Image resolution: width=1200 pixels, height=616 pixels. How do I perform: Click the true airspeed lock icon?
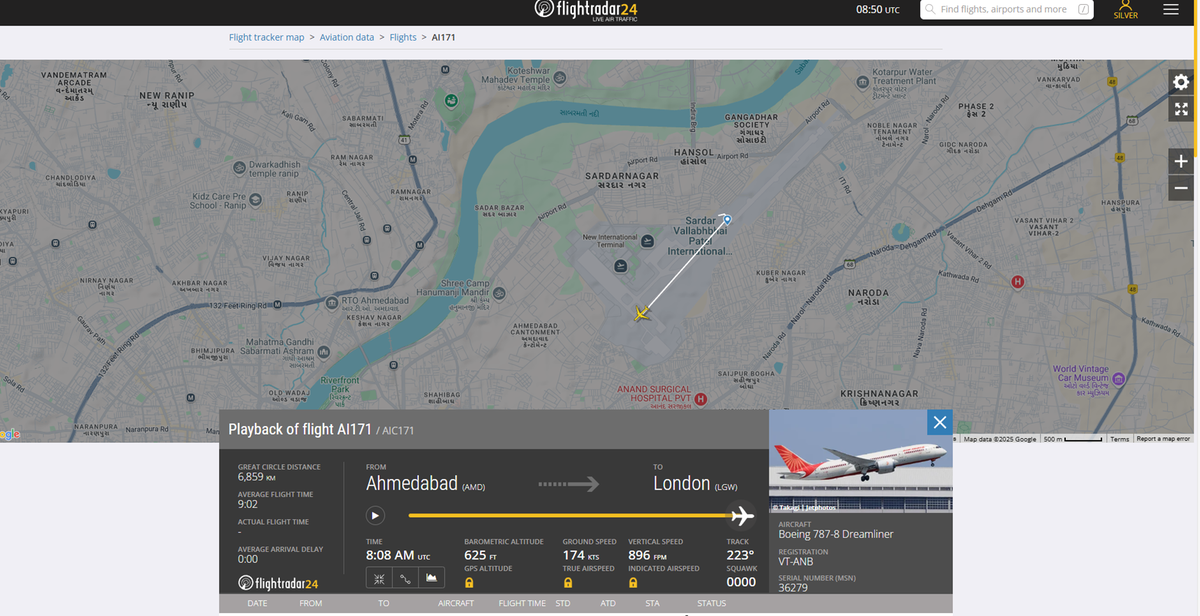[567, 582]
